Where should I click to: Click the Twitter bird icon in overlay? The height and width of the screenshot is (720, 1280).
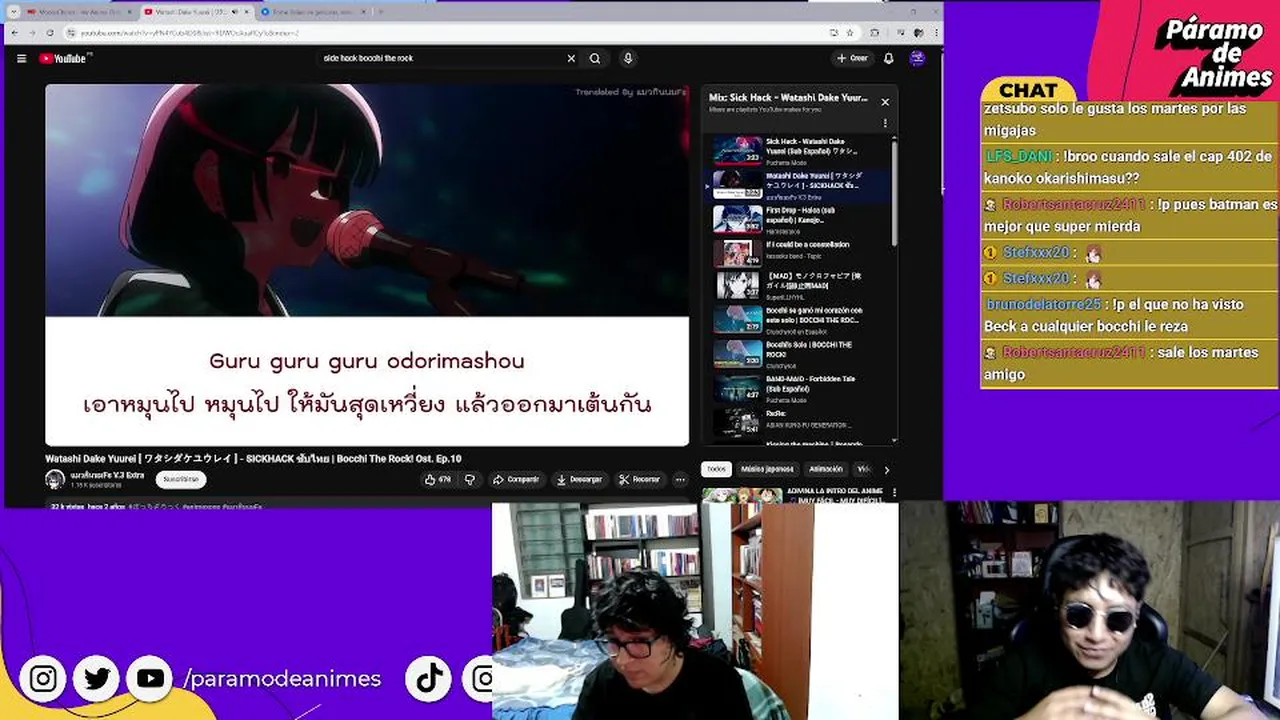click(97, 679)
